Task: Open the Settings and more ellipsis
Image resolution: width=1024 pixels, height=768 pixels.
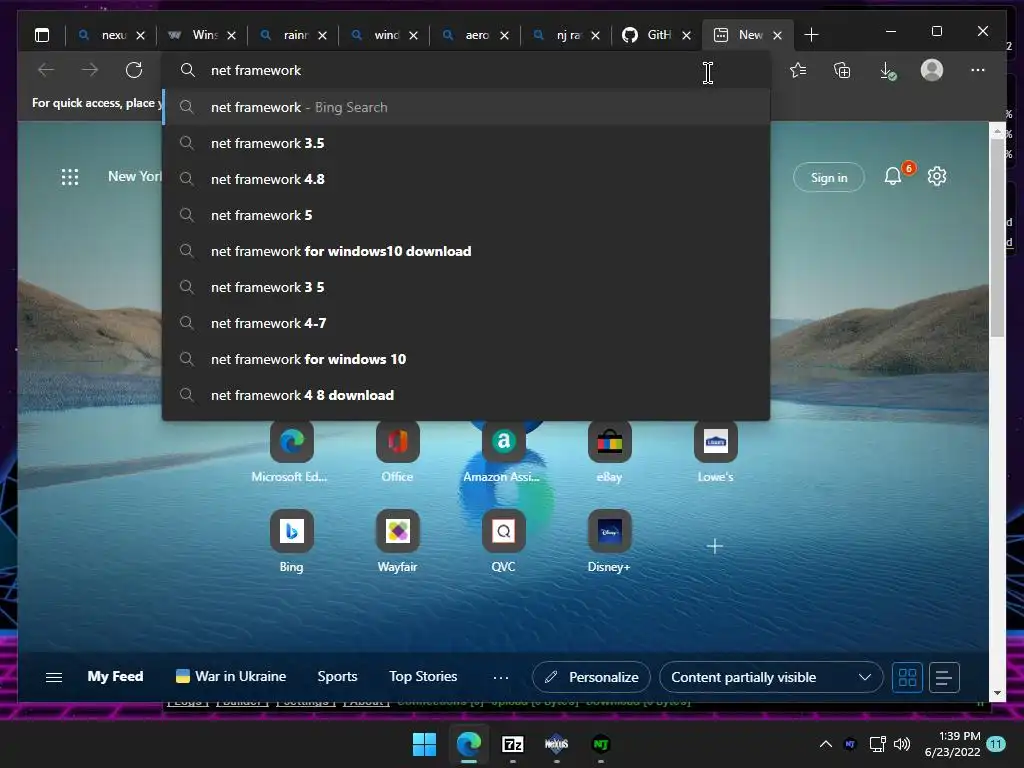Action: pyautogui.click(x=978, y=70)
